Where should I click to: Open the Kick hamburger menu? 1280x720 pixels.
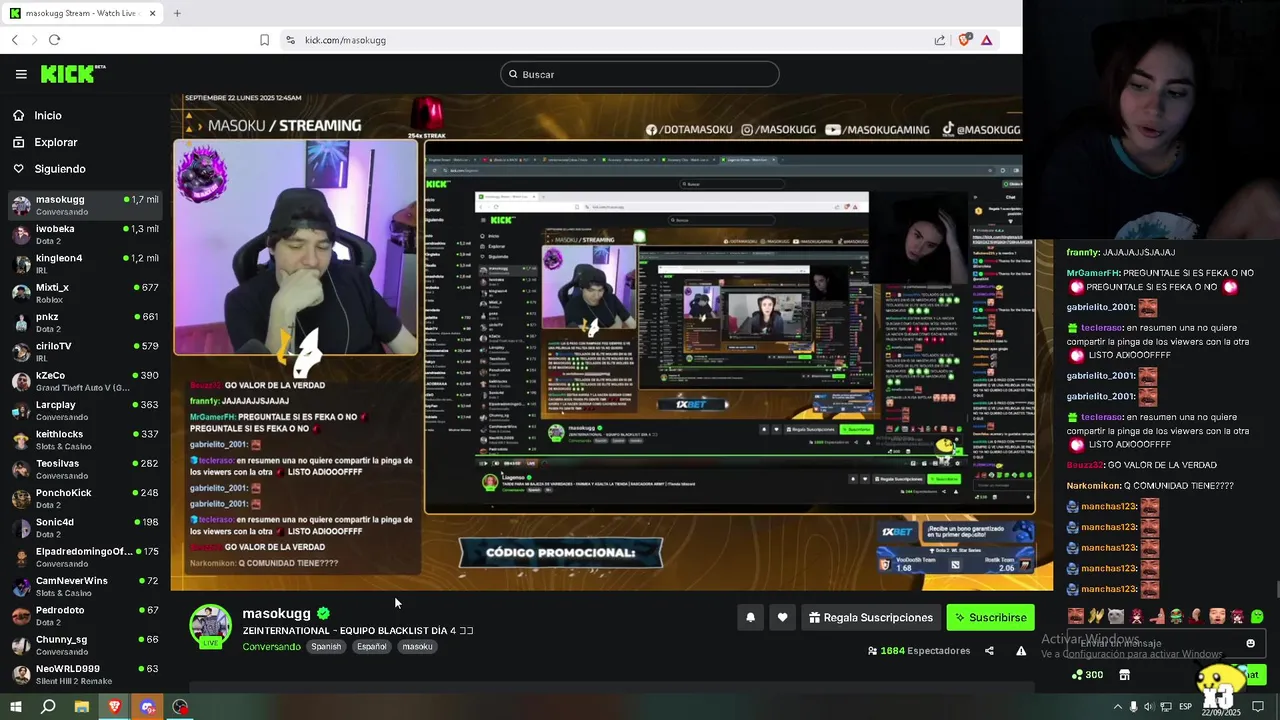pyautogui.click(x=21, y=74)
